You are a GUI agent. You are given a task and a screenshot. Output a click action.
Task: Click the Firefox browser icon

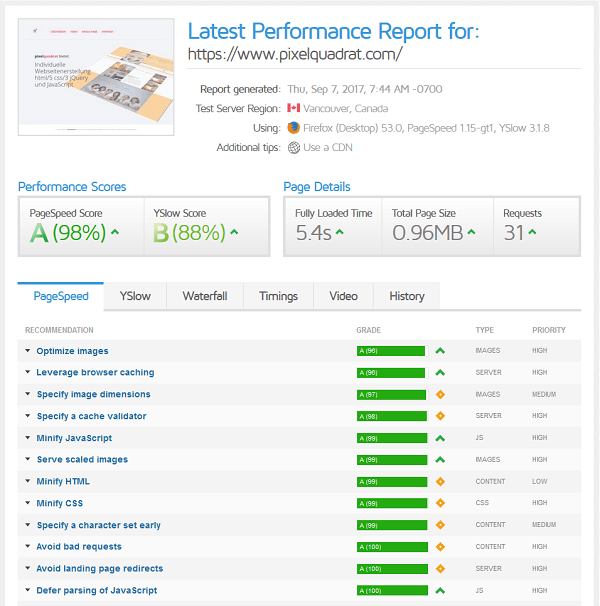pyautogui.click(x=293, y=128)
